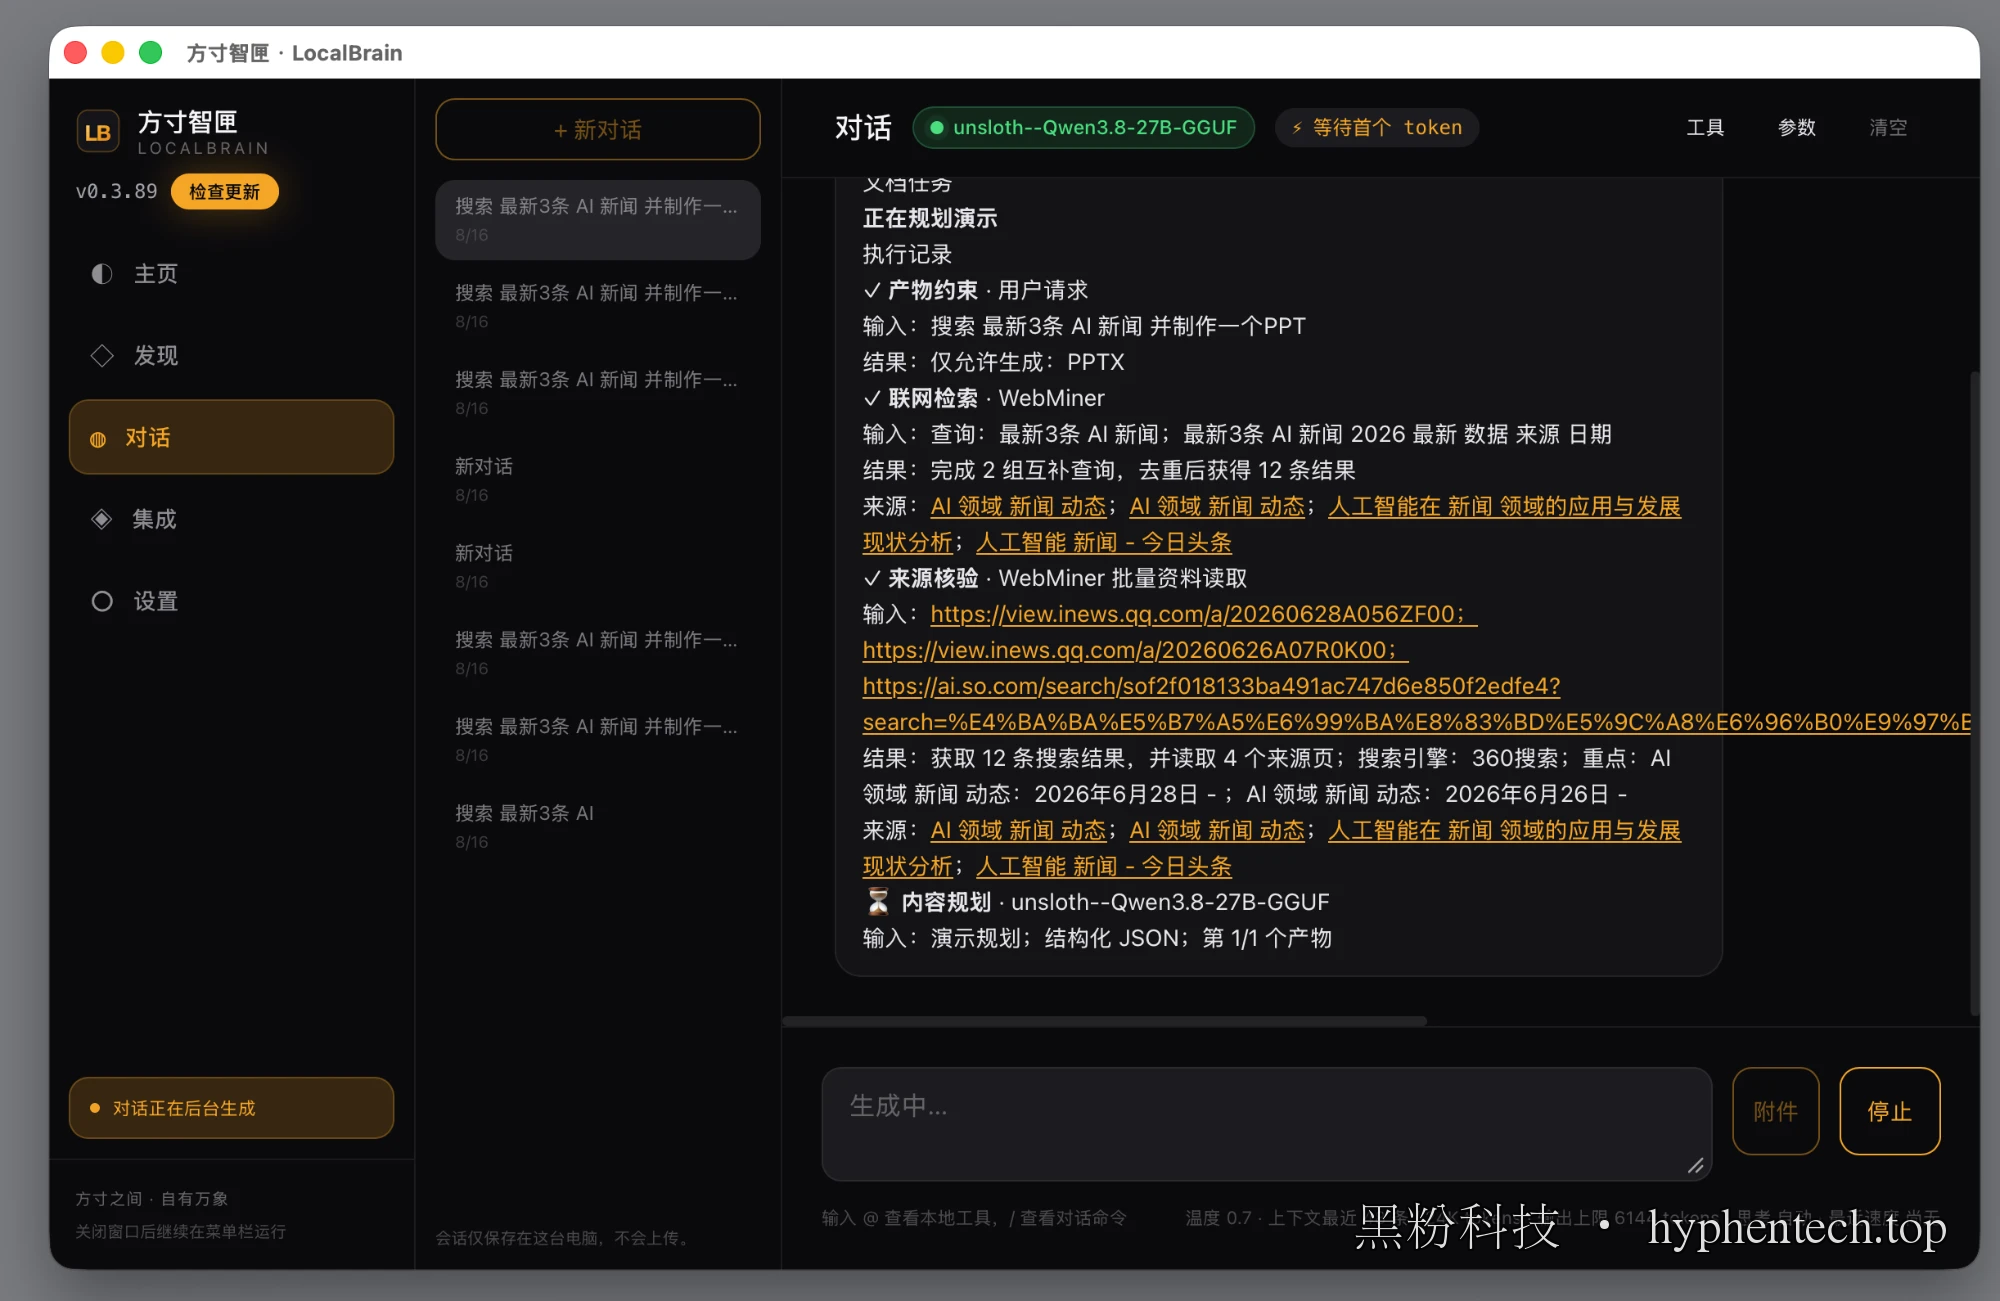Viewport: 2000px width, 1301px height.
Task: Click the 生成中... message input field
Action: (1267, 1124)
